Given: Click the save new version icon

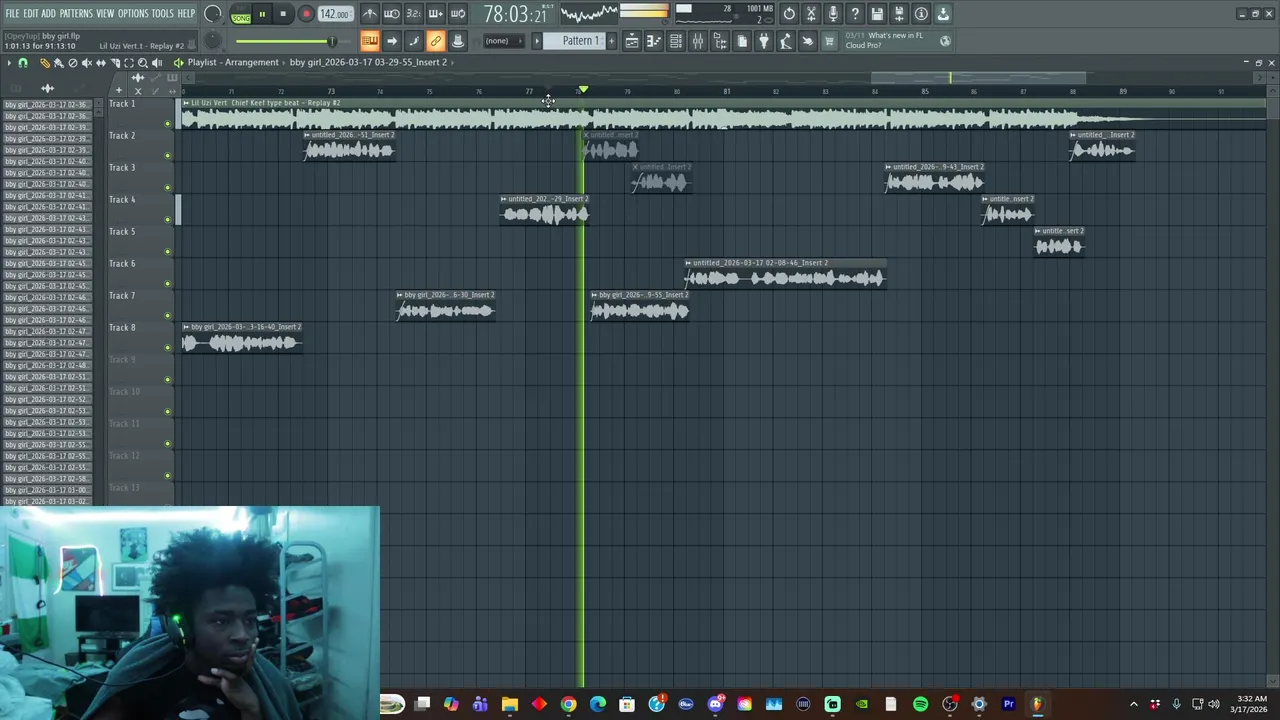Looking at the screenshot, I should tap(899, 14).
